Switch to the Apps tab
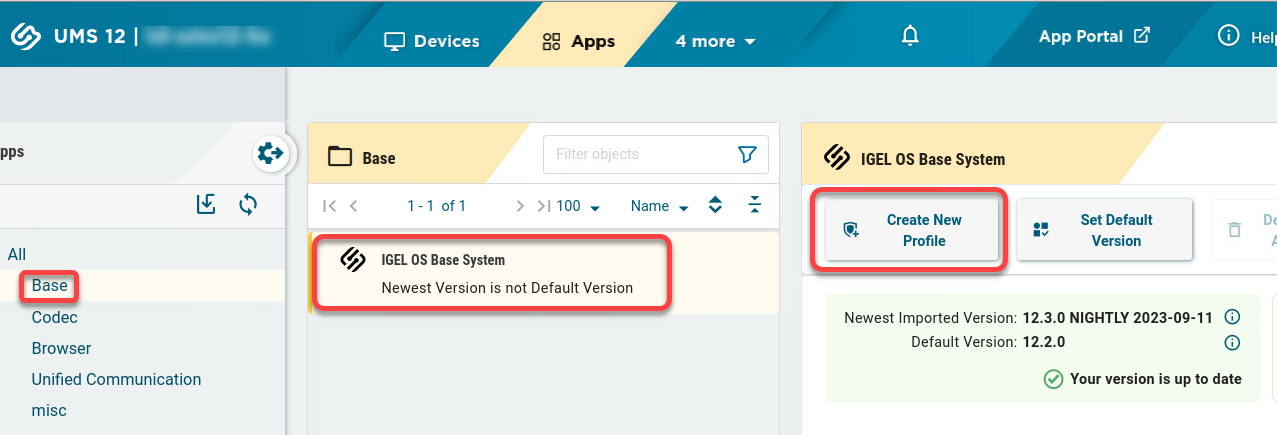 578,41
